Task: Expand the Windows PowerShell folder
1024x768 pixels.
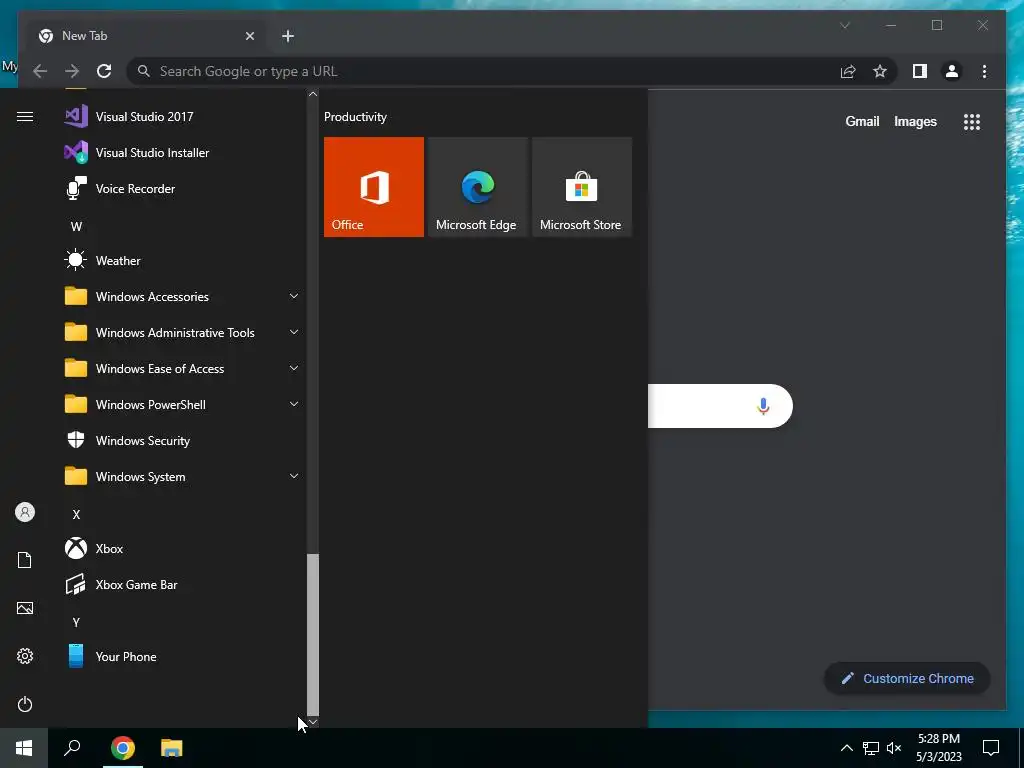Action: click(x=182, y=405)
